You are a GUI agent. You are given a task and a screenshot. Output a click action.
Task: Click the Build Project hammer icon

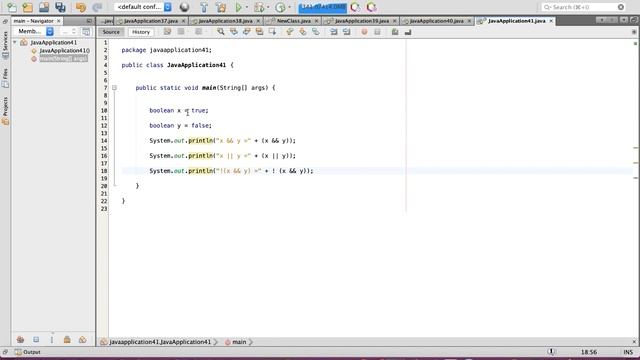tap(204, 7)
